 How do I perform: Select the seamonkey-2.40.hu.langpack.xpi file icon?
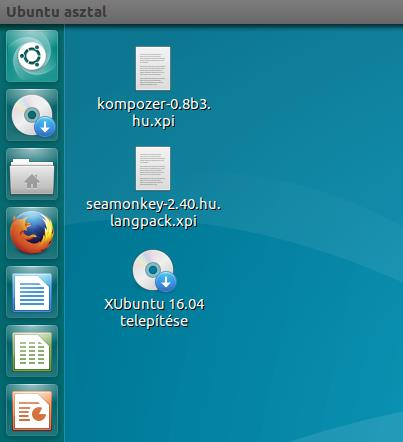coord(153,168)
